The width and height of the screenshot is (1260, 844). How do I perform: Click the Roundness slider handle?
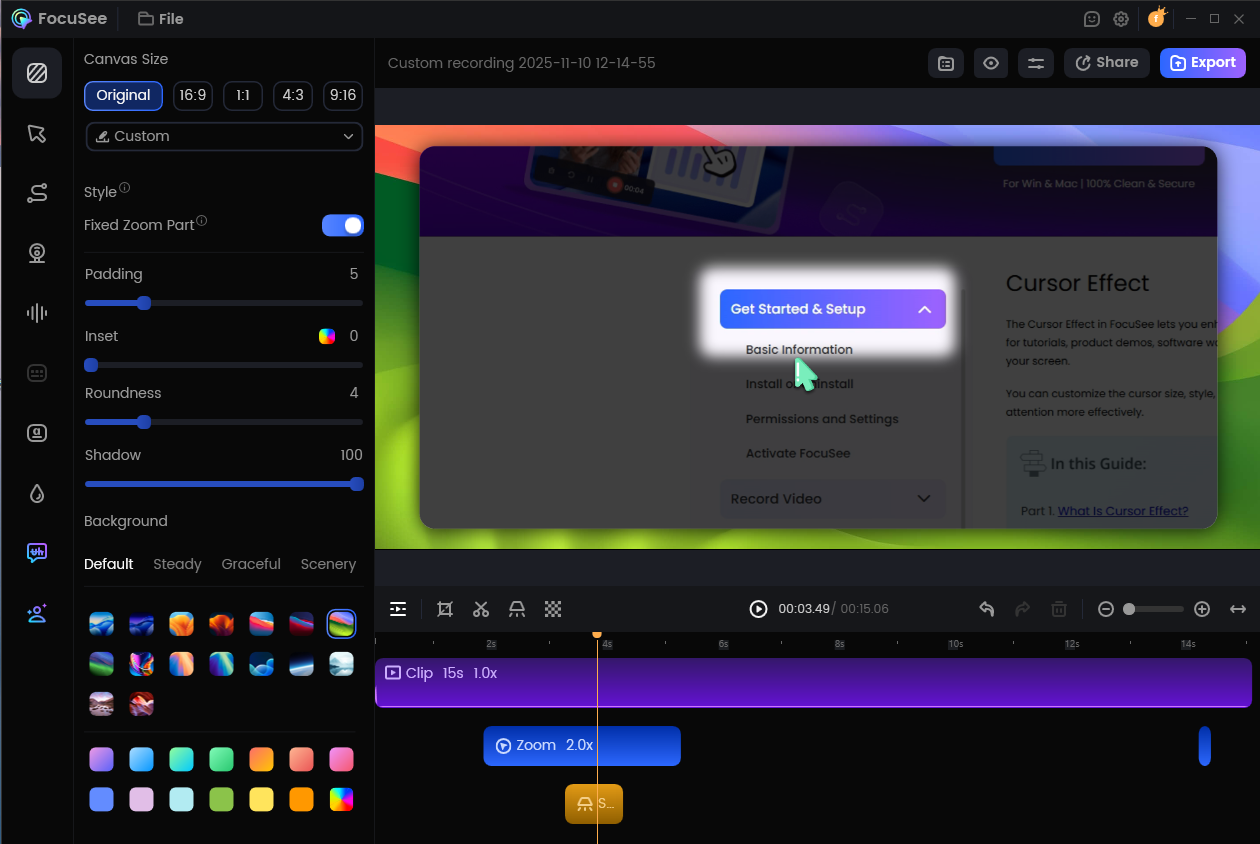coord(143,422)
